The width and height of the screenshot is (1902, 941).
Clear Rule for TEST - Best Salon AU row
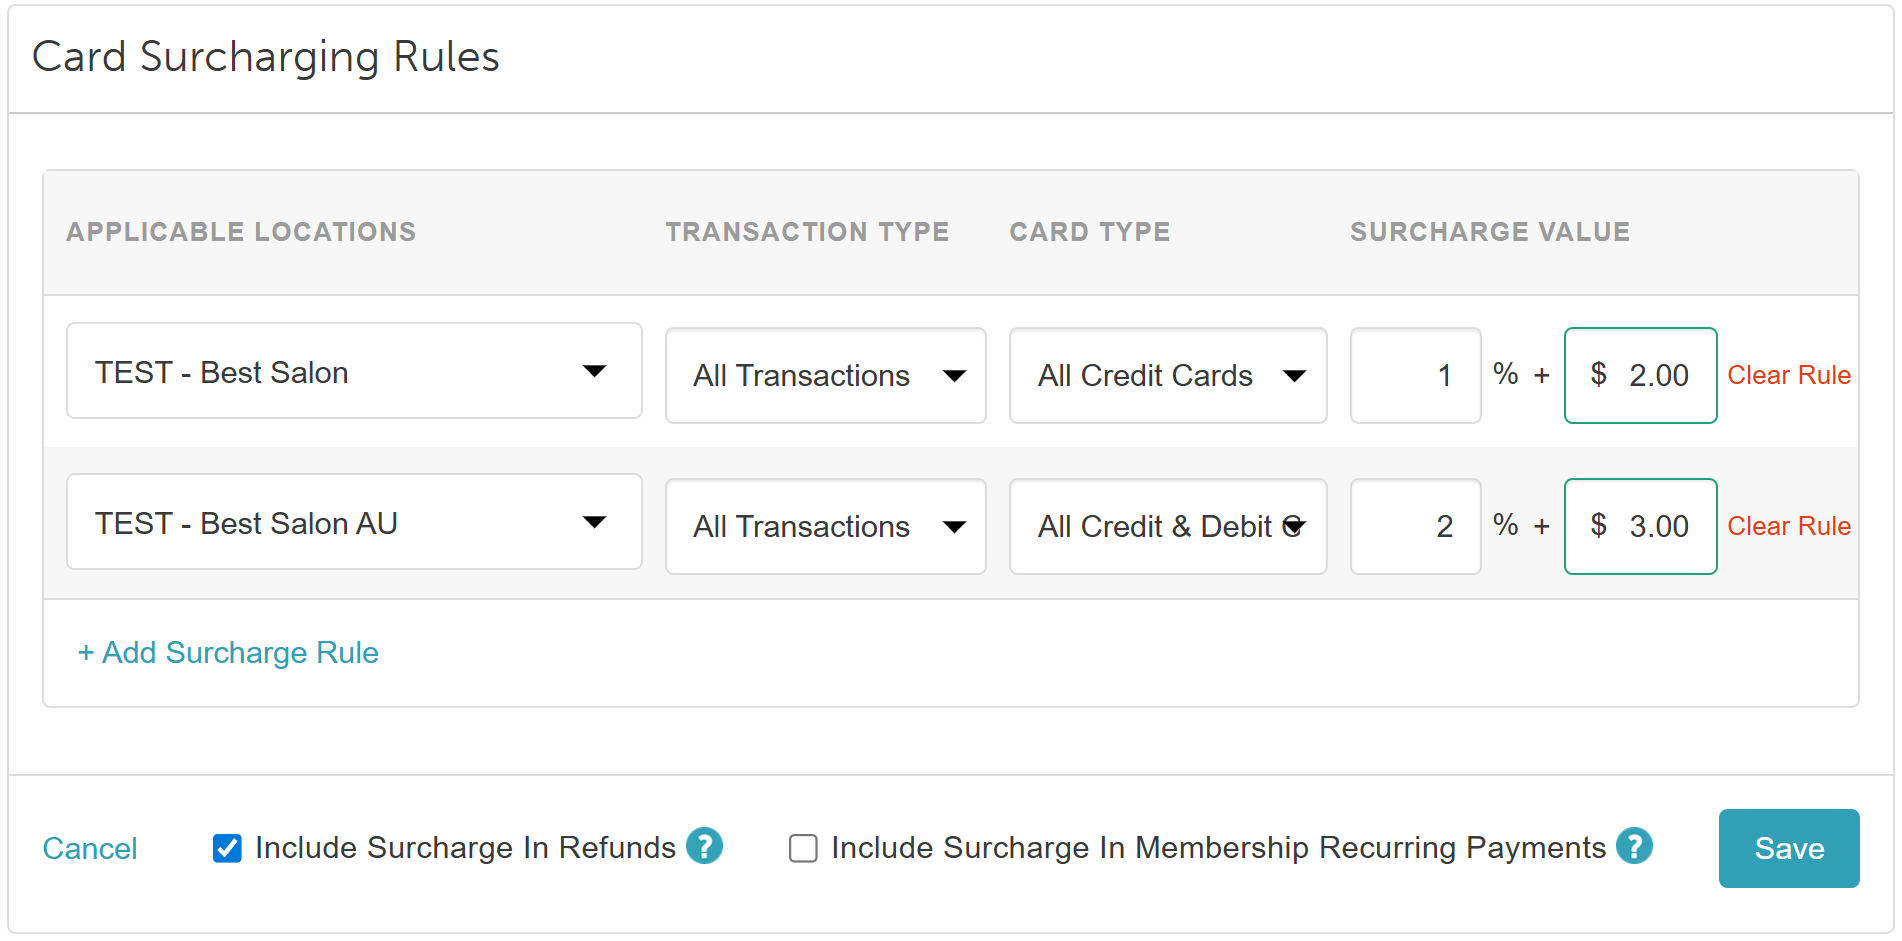pyautogui.click(x=1789, y=526)
